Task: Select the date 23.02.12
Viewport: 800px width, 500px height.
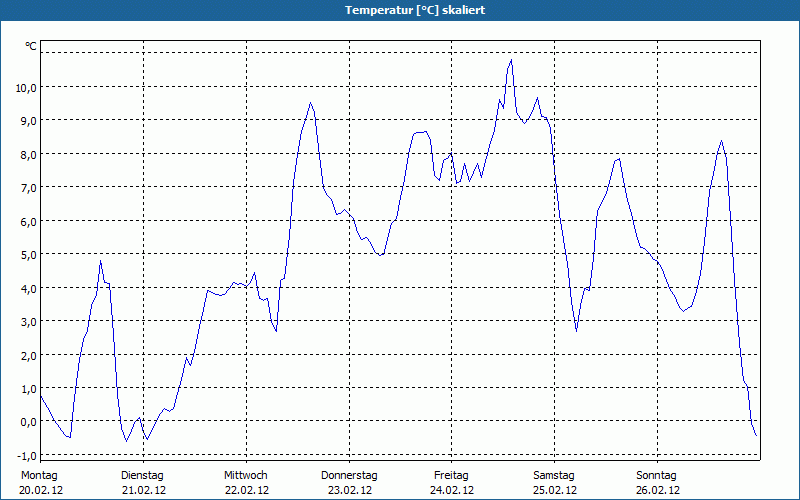Action: click(x=349, y=490)
